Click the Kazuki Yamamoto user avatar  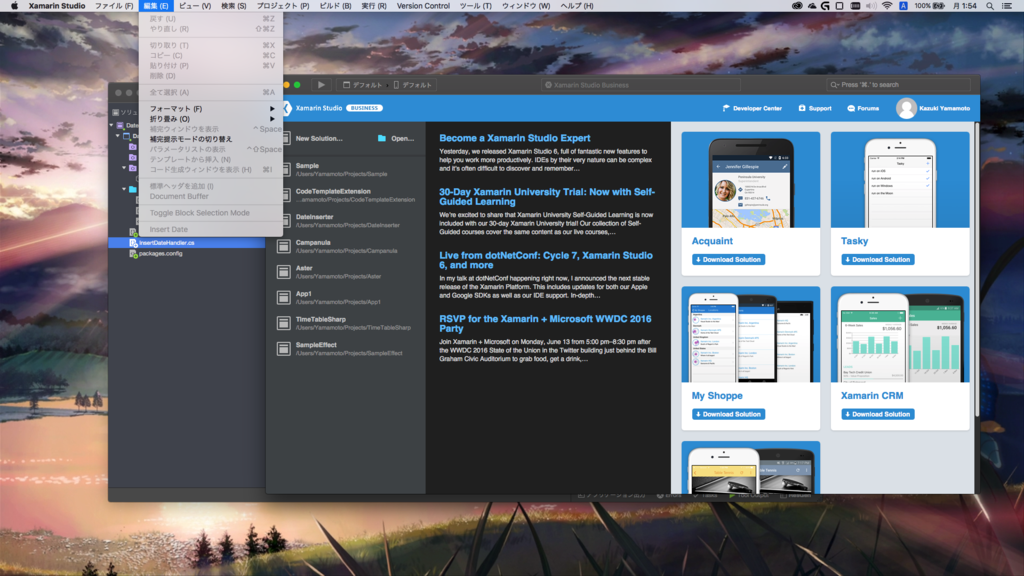(906, 108)
